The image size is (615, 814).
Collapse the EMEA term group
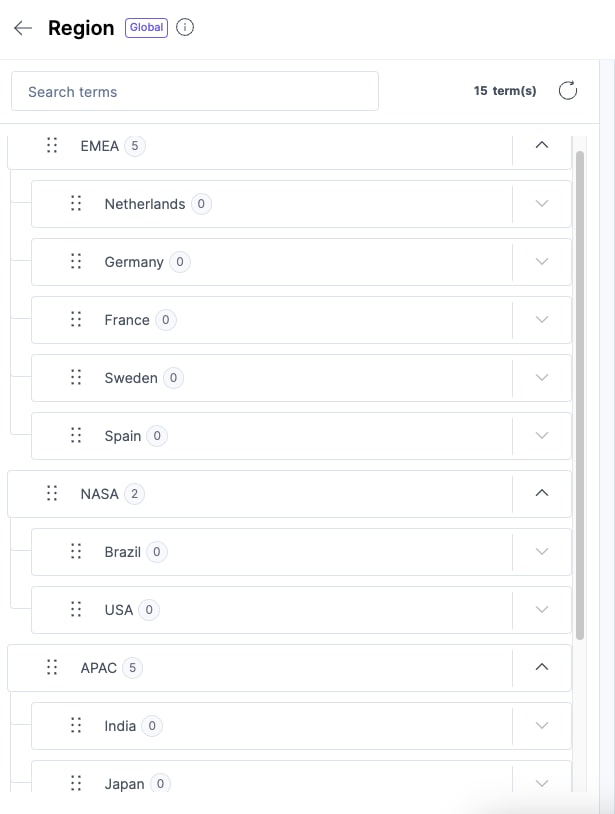pyautogui.click(x=542, y=146)
